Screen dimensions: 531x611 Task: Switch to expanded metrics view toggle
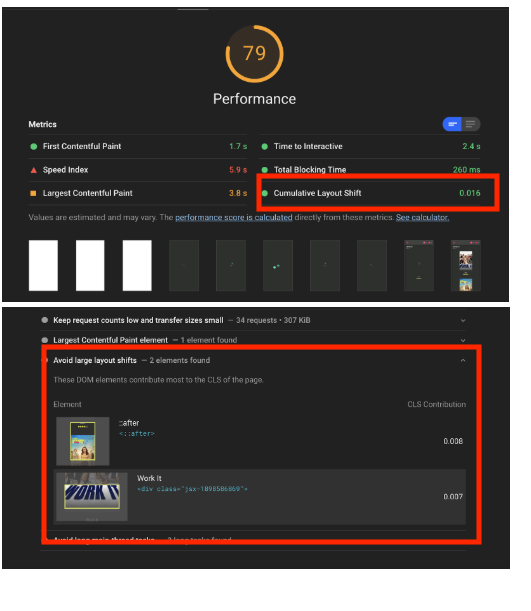click(471, 124)
